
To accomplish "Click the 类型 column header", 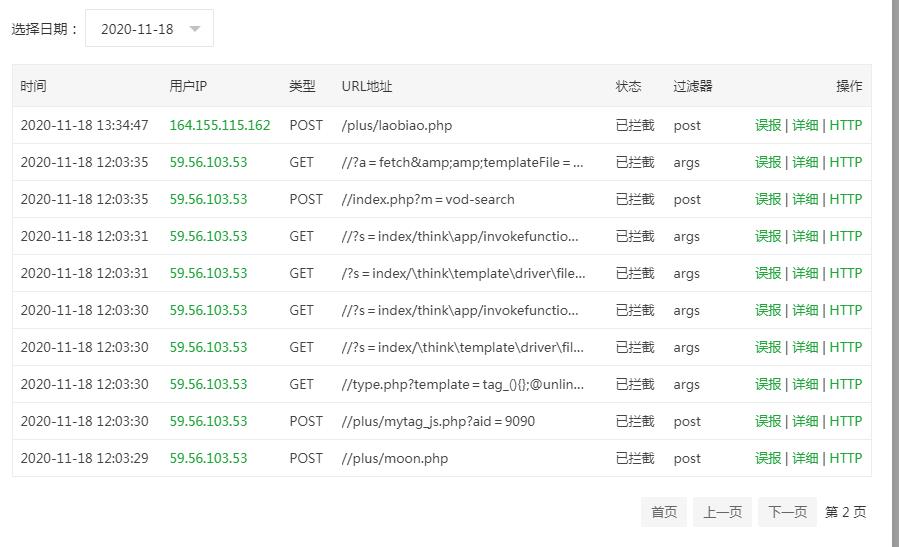I will click(302, 86).
